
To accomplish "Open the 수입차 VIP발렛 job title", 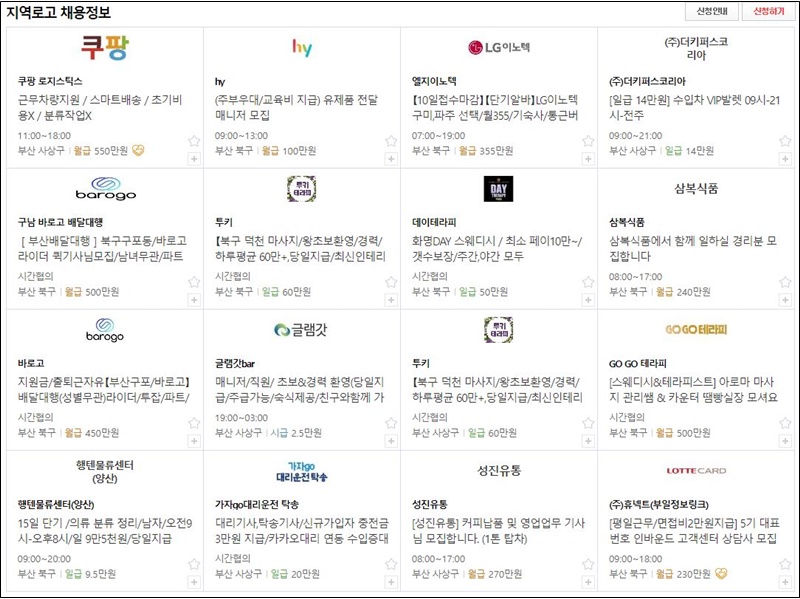I will coord(694,107).
